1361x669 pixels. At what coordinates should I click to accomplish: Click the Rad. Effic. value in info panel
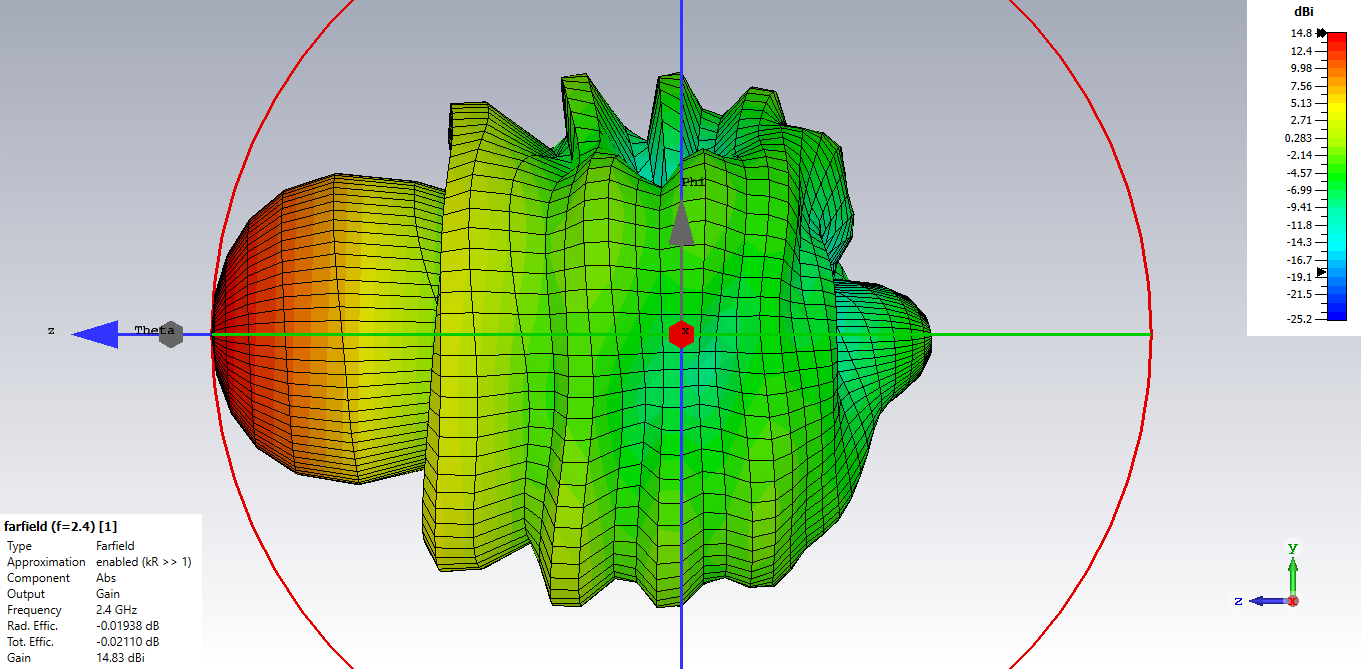[x=127, y=626]
